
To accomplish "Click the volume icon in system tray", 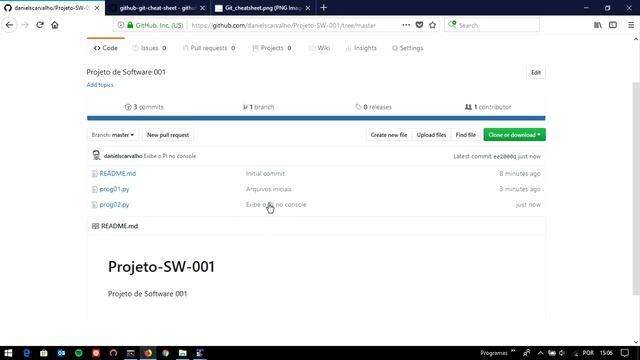I will pos(562,353).
